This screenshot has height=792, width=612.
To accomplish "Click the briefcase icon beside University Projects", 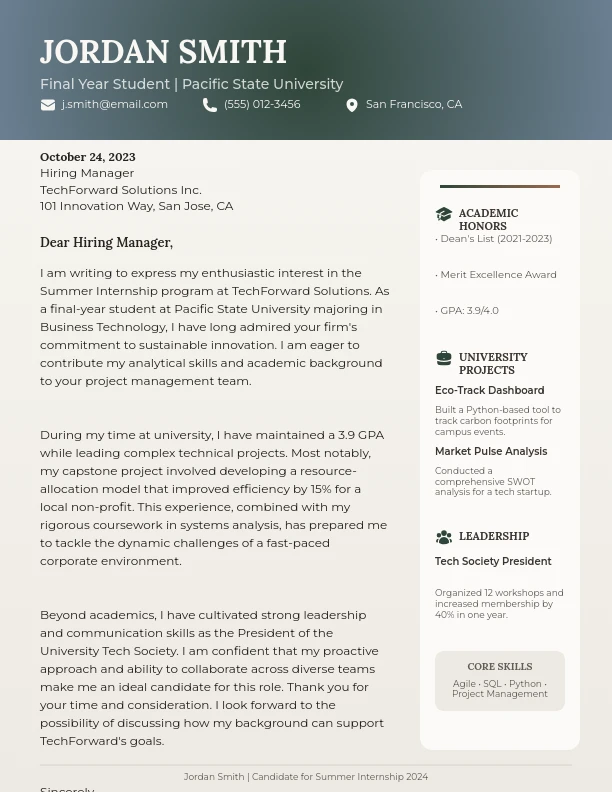I will (x=444, y=358).
